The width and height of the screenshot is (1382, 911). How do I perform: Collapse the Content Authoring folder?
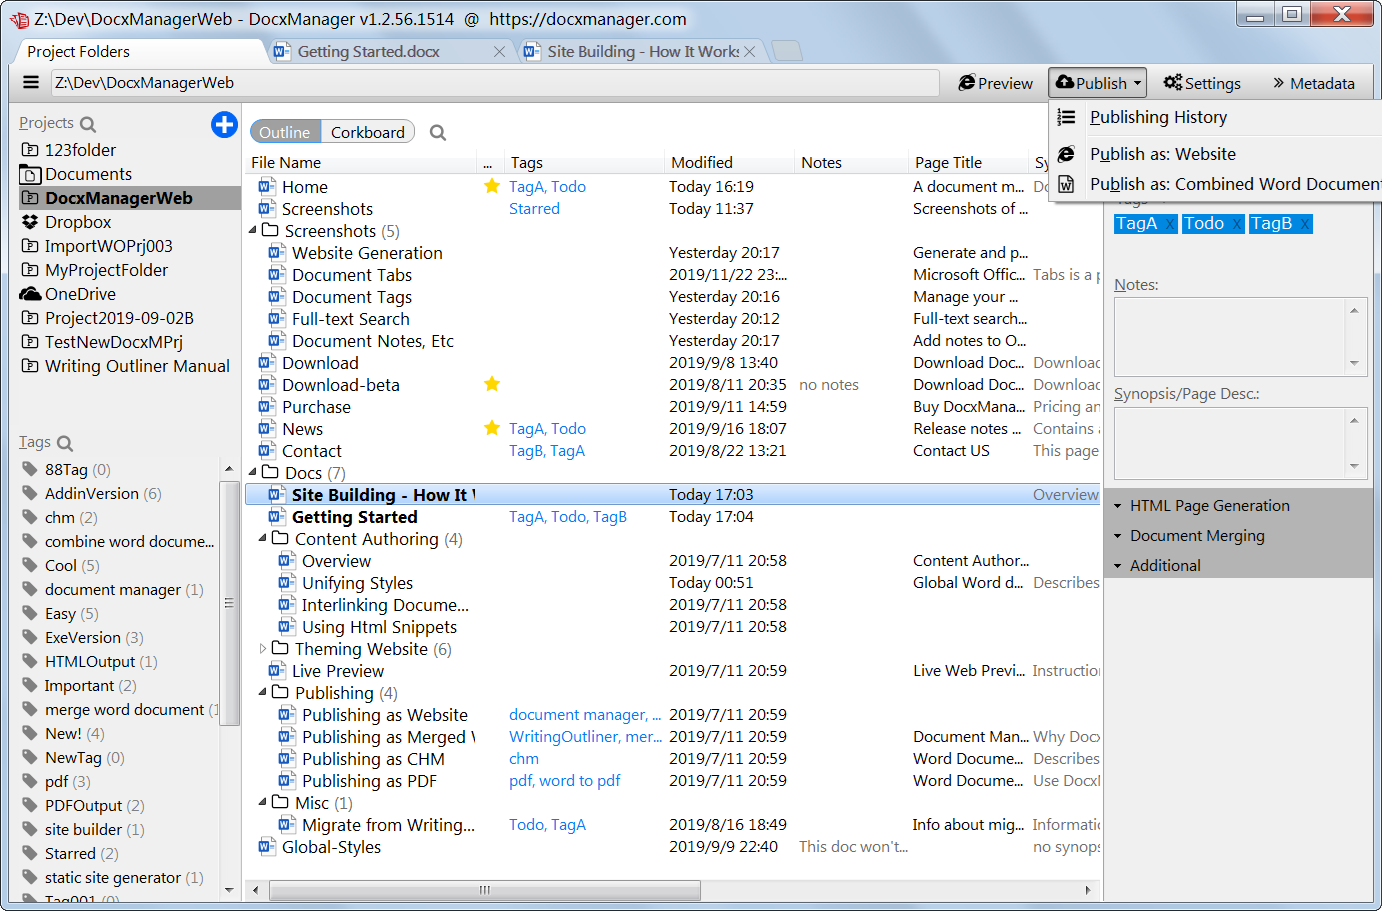coord(263,539)
